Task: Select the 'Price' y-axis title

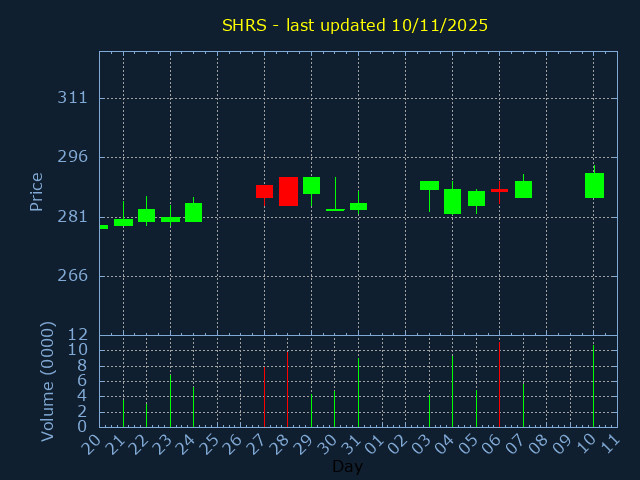Action: (x=37, y=191)
